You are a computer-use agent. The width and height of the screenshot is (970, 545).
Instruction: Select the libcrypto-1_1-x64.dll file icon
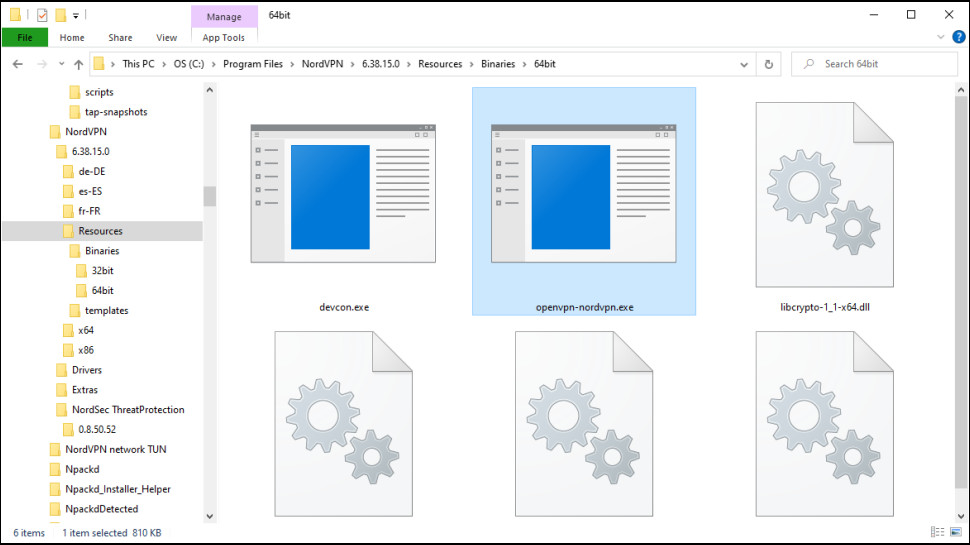825,195
